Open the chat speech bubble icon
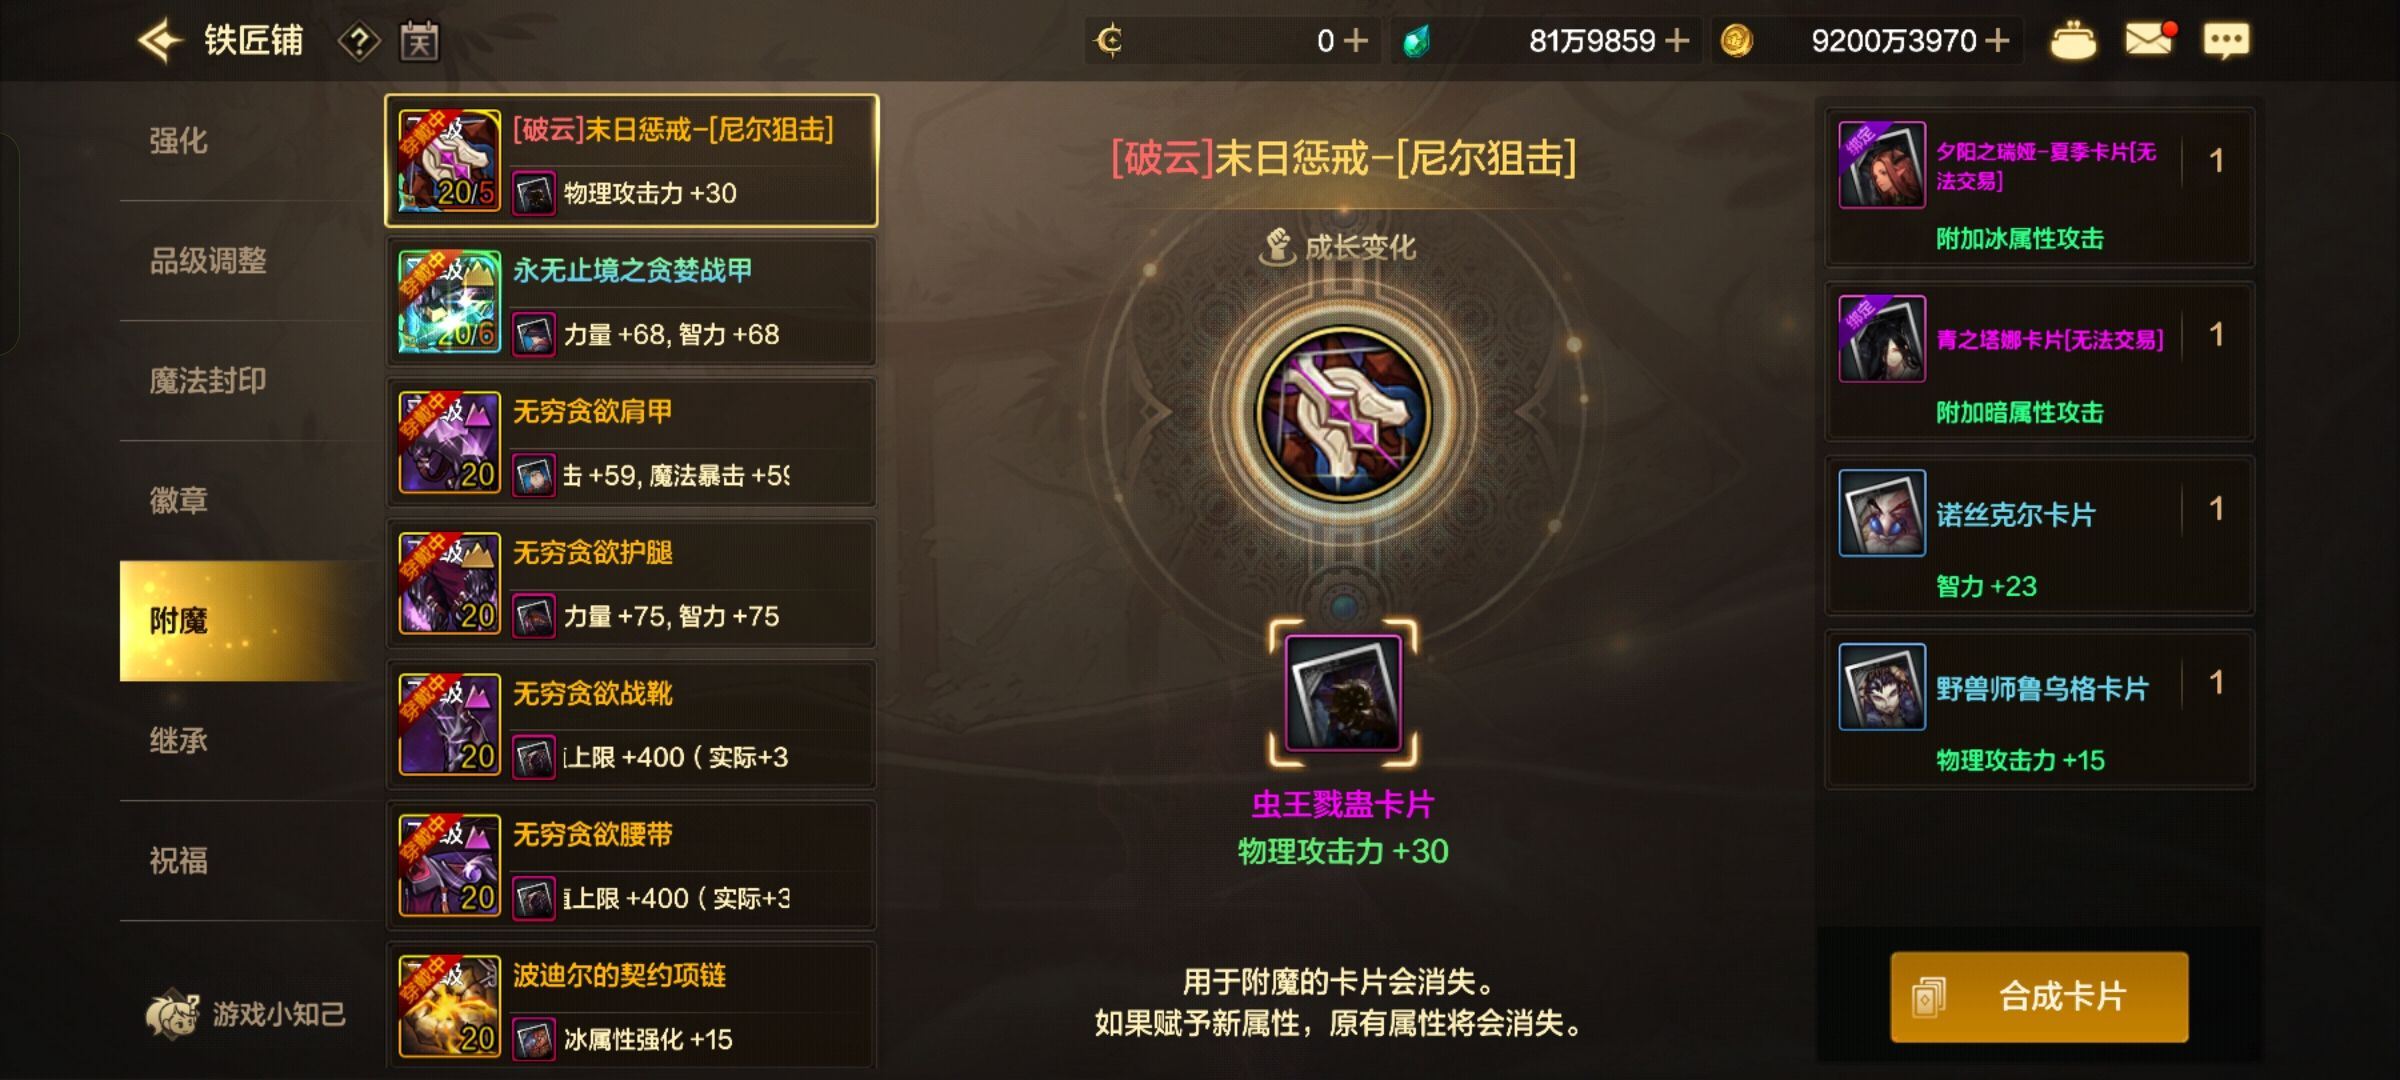Image resolution: width=2400 pixels, height=1080 pixels. tap(2226, 41)
